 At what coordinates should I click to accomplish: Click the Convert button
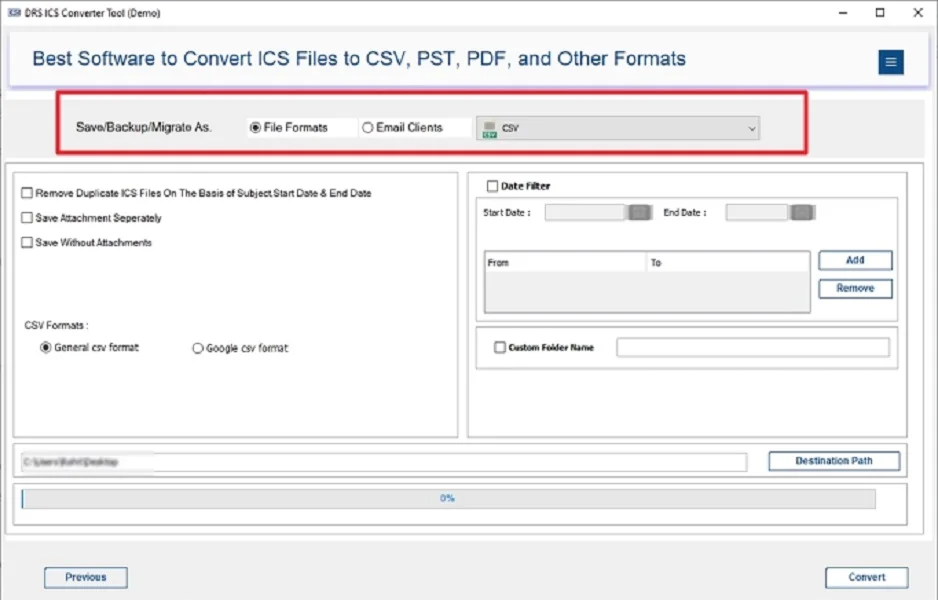pyautogui.click(x=866, y=577)
